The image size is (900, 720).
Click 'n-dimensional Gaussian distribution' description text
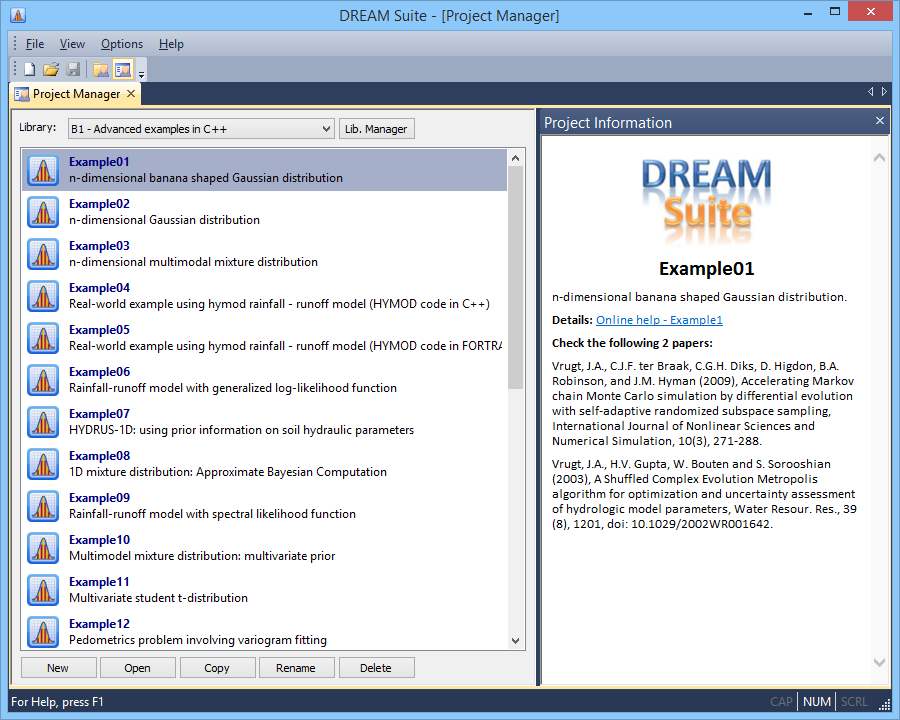pos(164,220)
